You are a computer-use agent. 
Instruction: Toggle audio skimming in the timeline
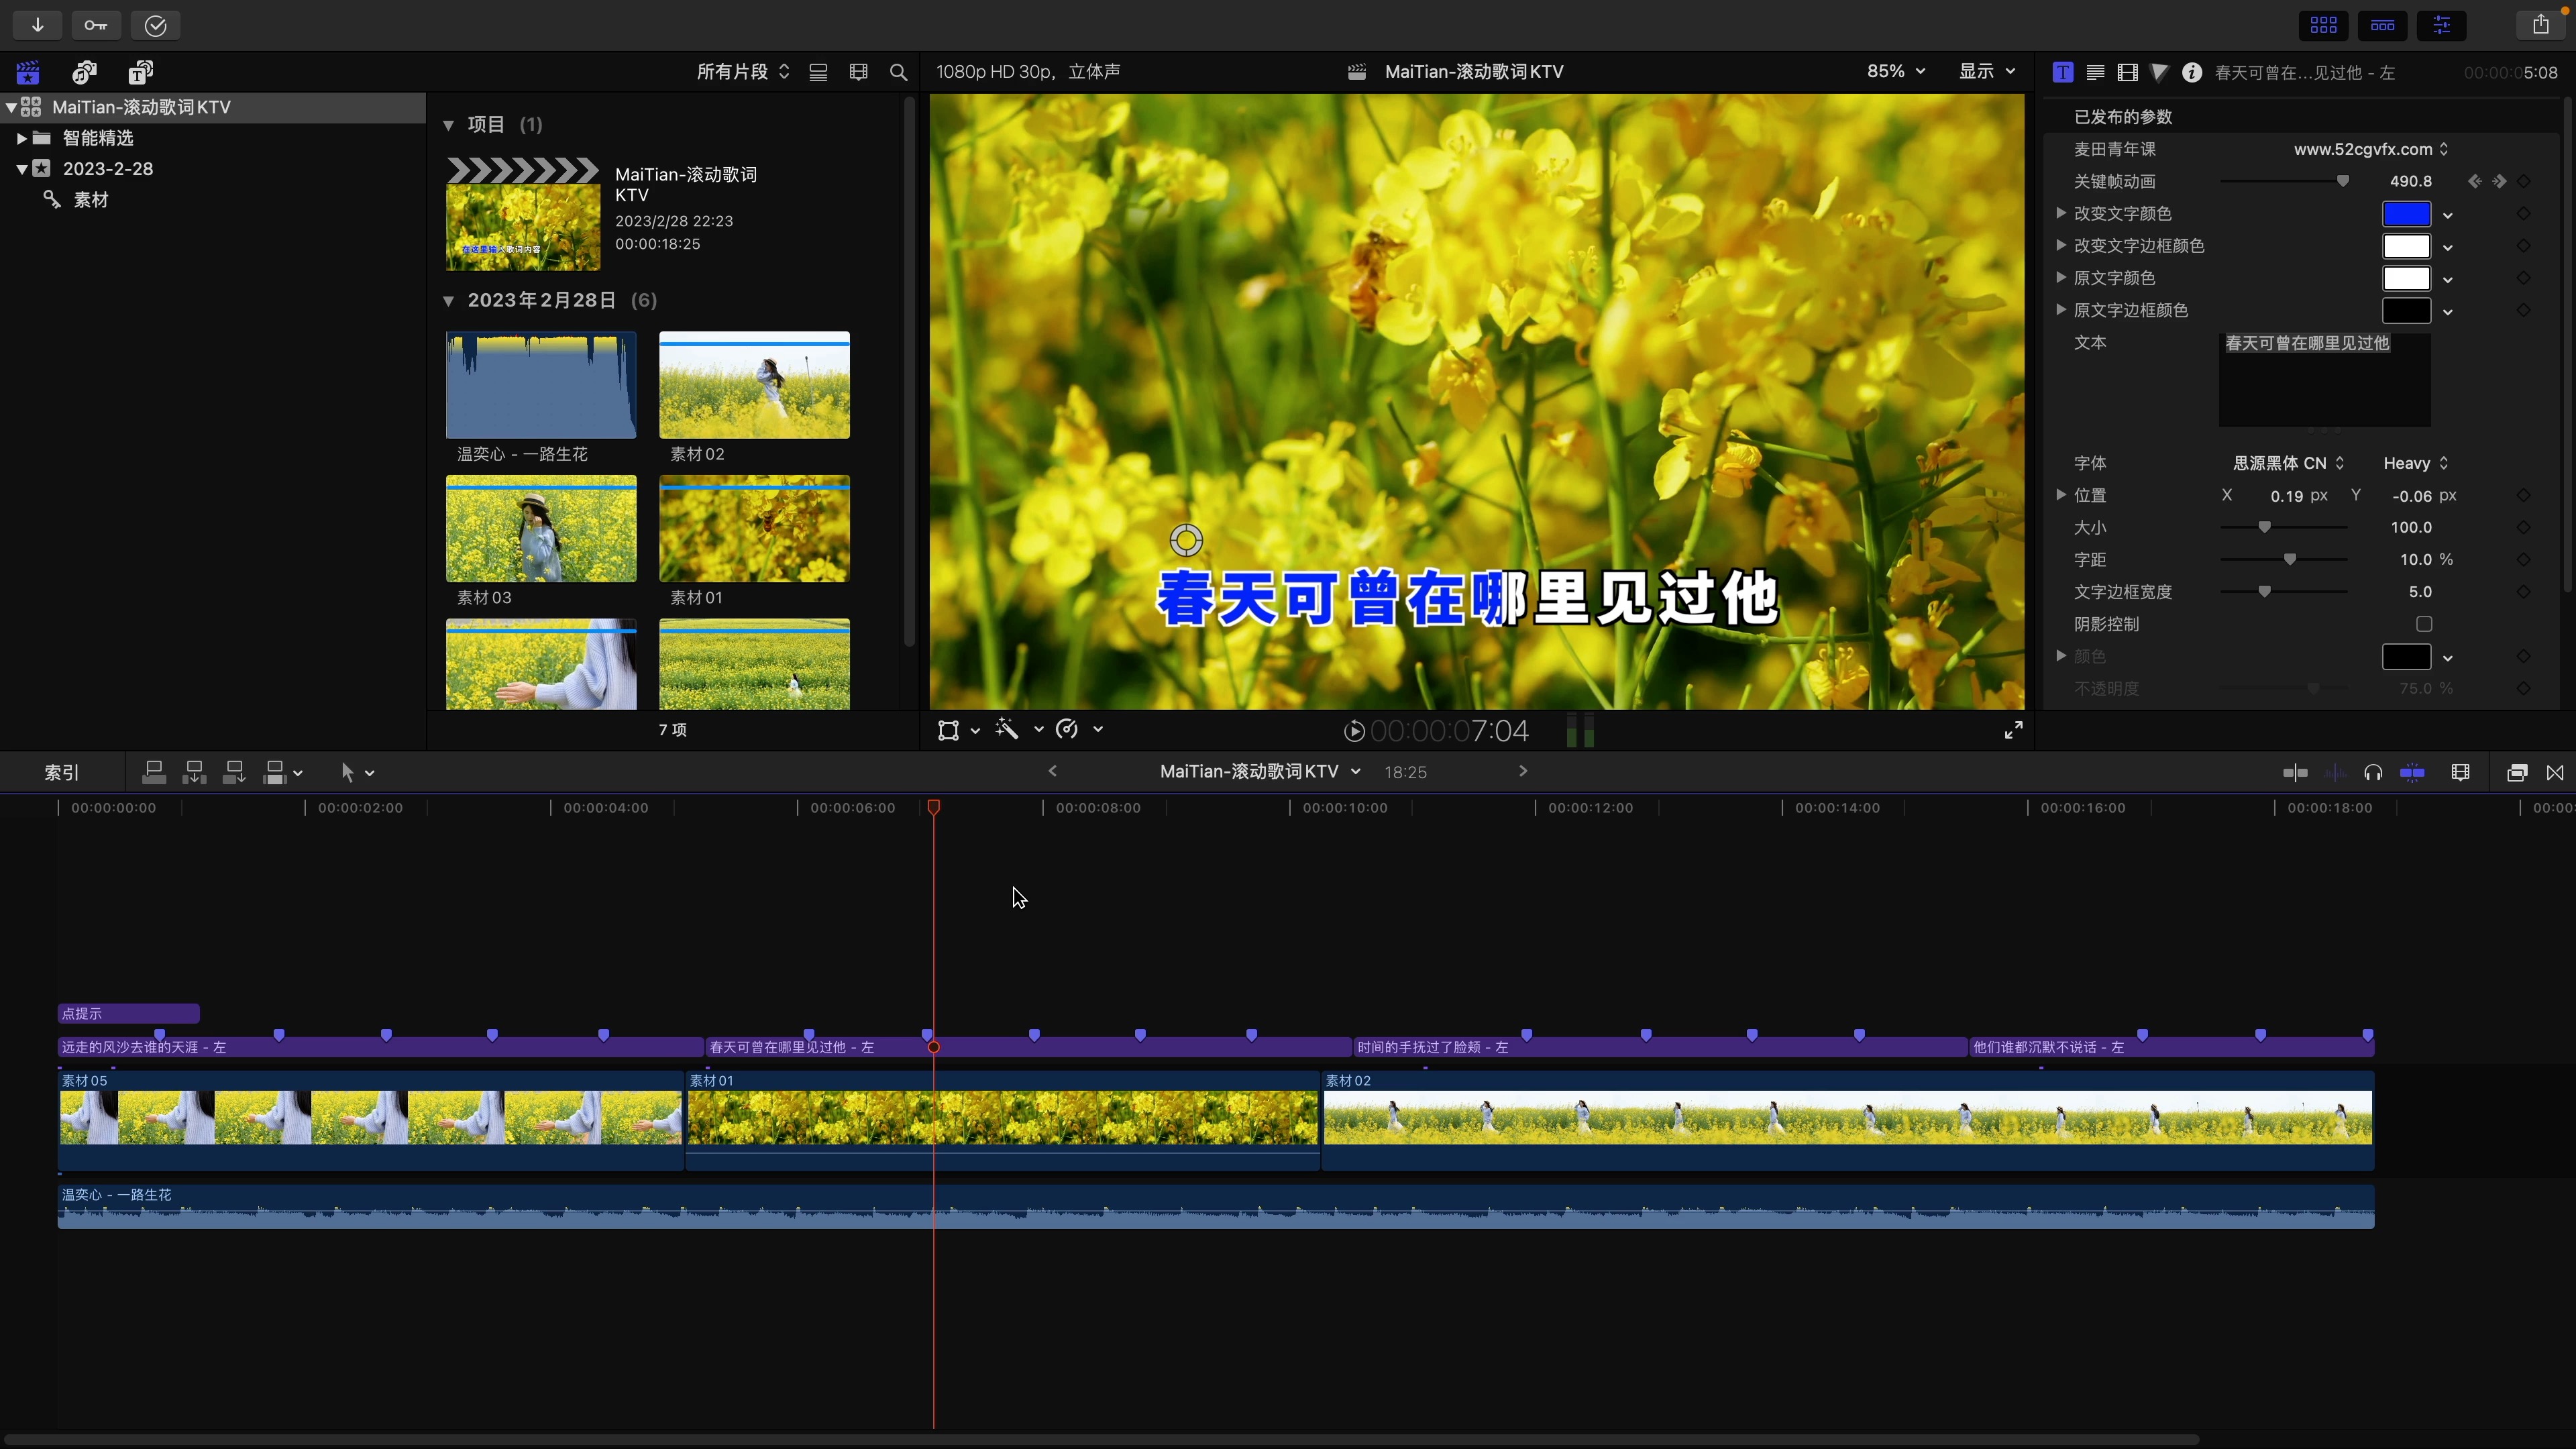pyautogui.click(x=2335, y=773)
